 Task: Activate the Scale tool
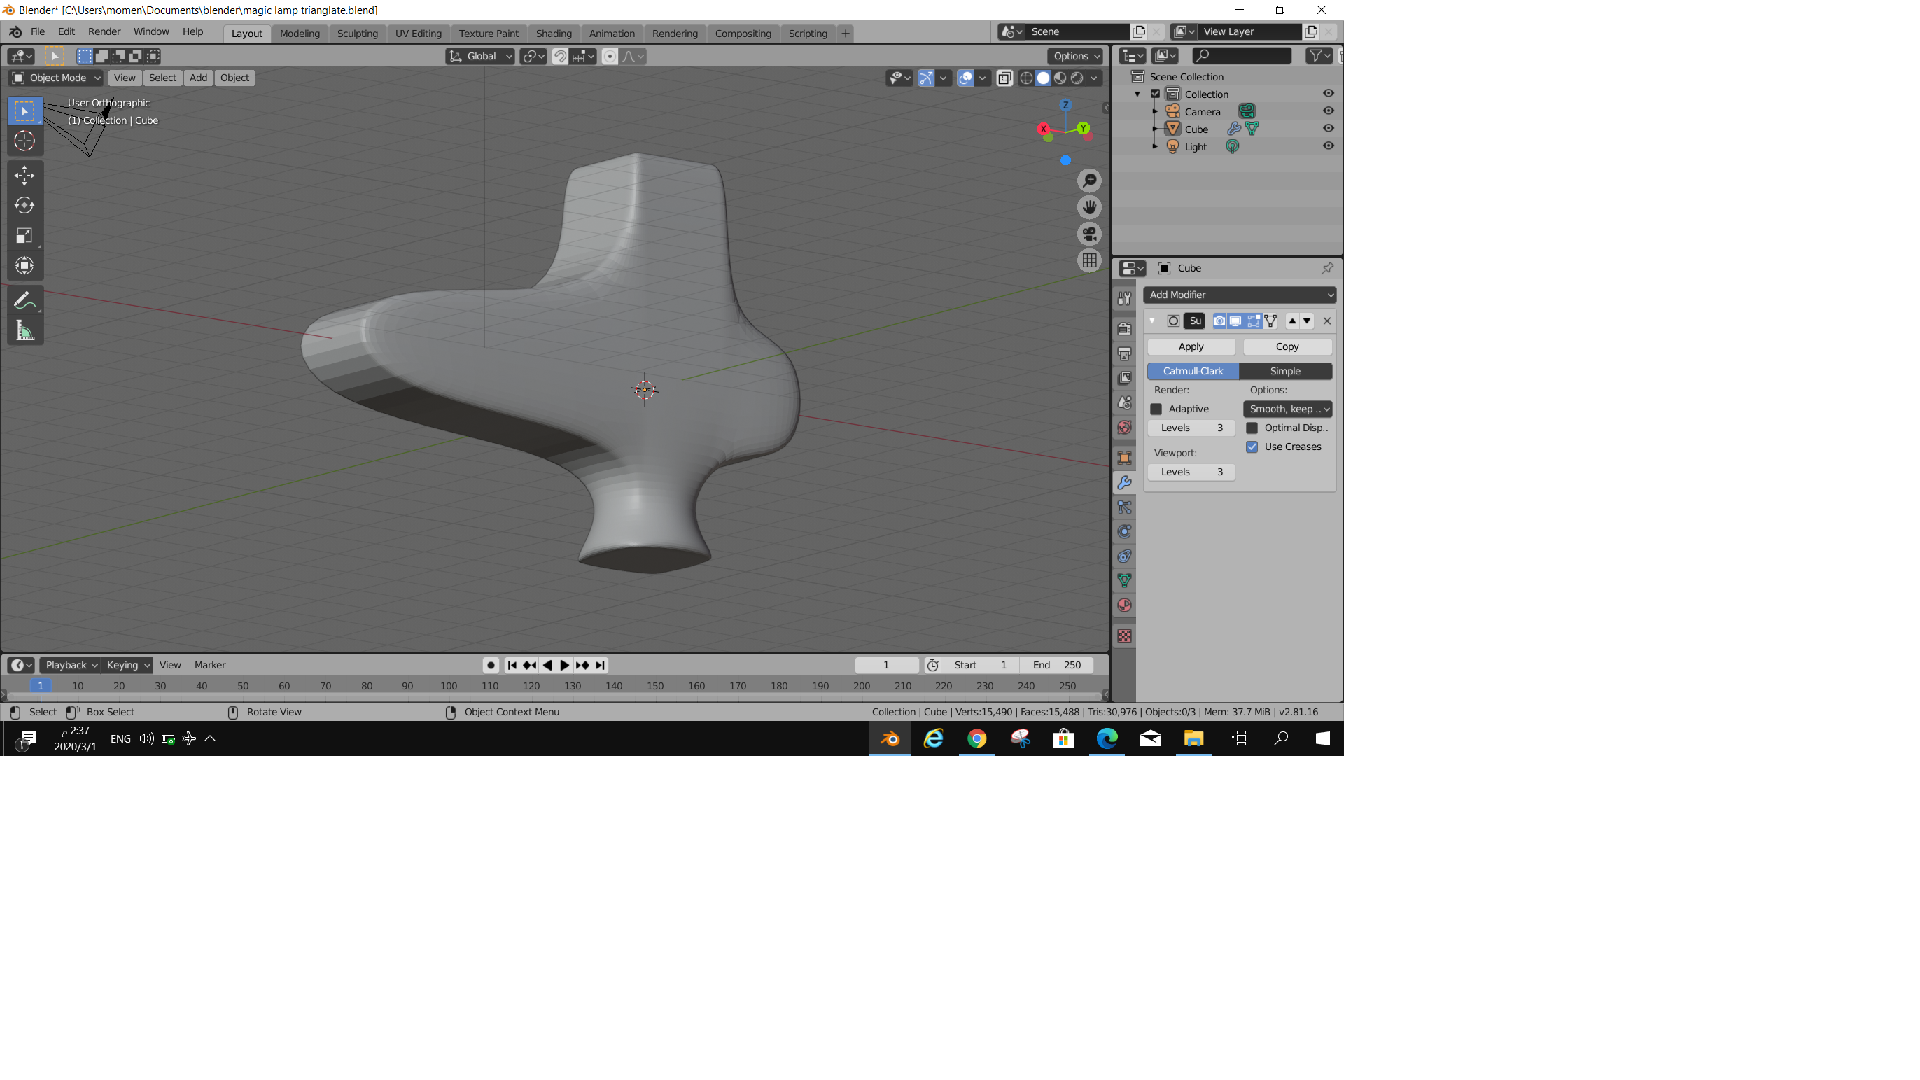click(25, 235)
